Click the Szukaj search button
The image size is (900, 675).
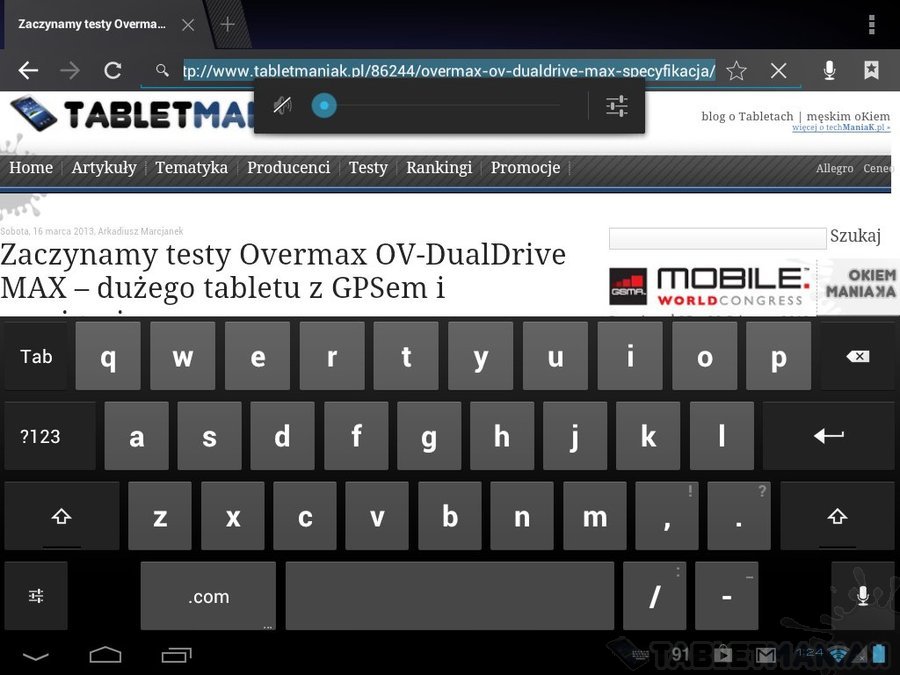[855, 236]
